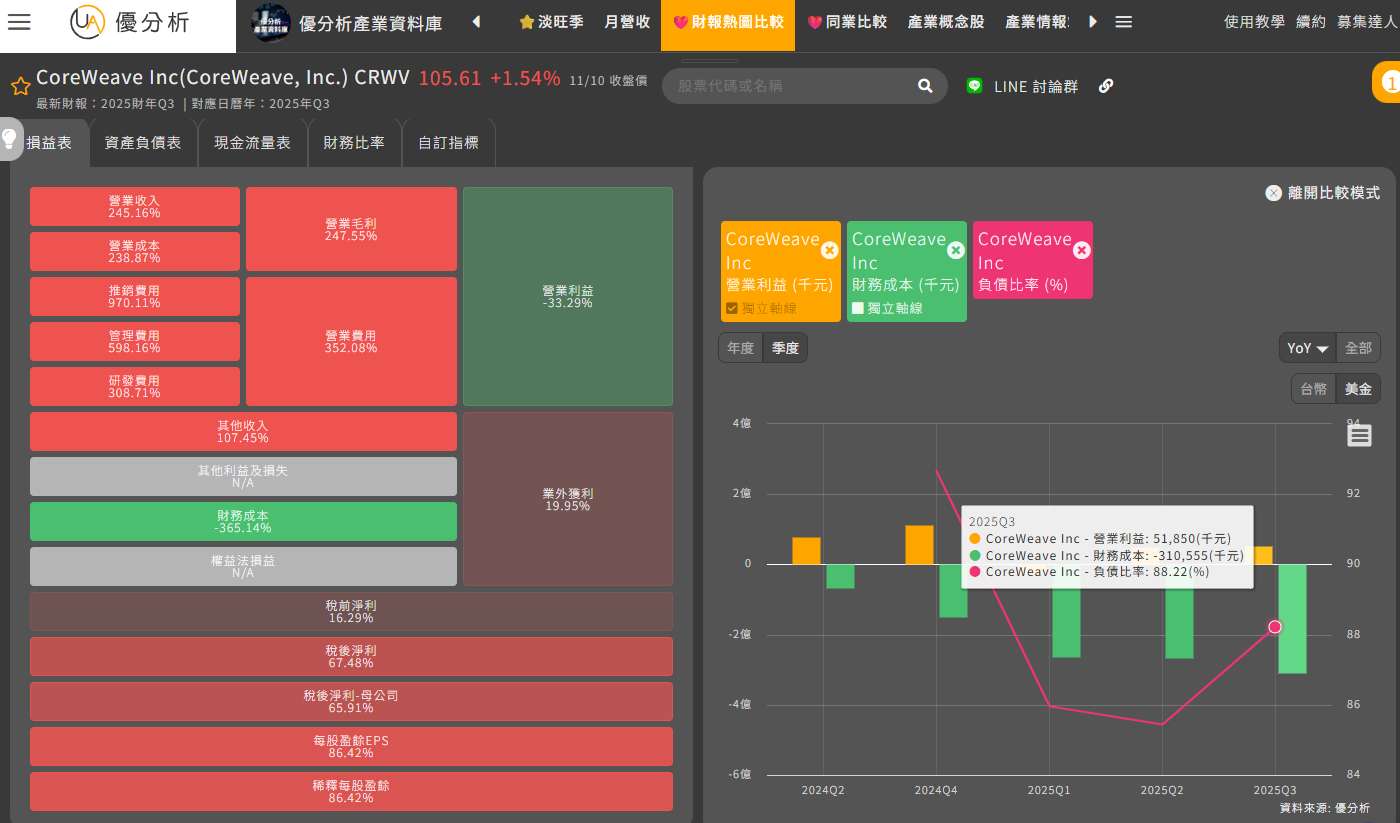The width and height of the screenshot is (1400, 823).
Task: Switch to the 資產負債表 tab
Action: pos(143,143)
